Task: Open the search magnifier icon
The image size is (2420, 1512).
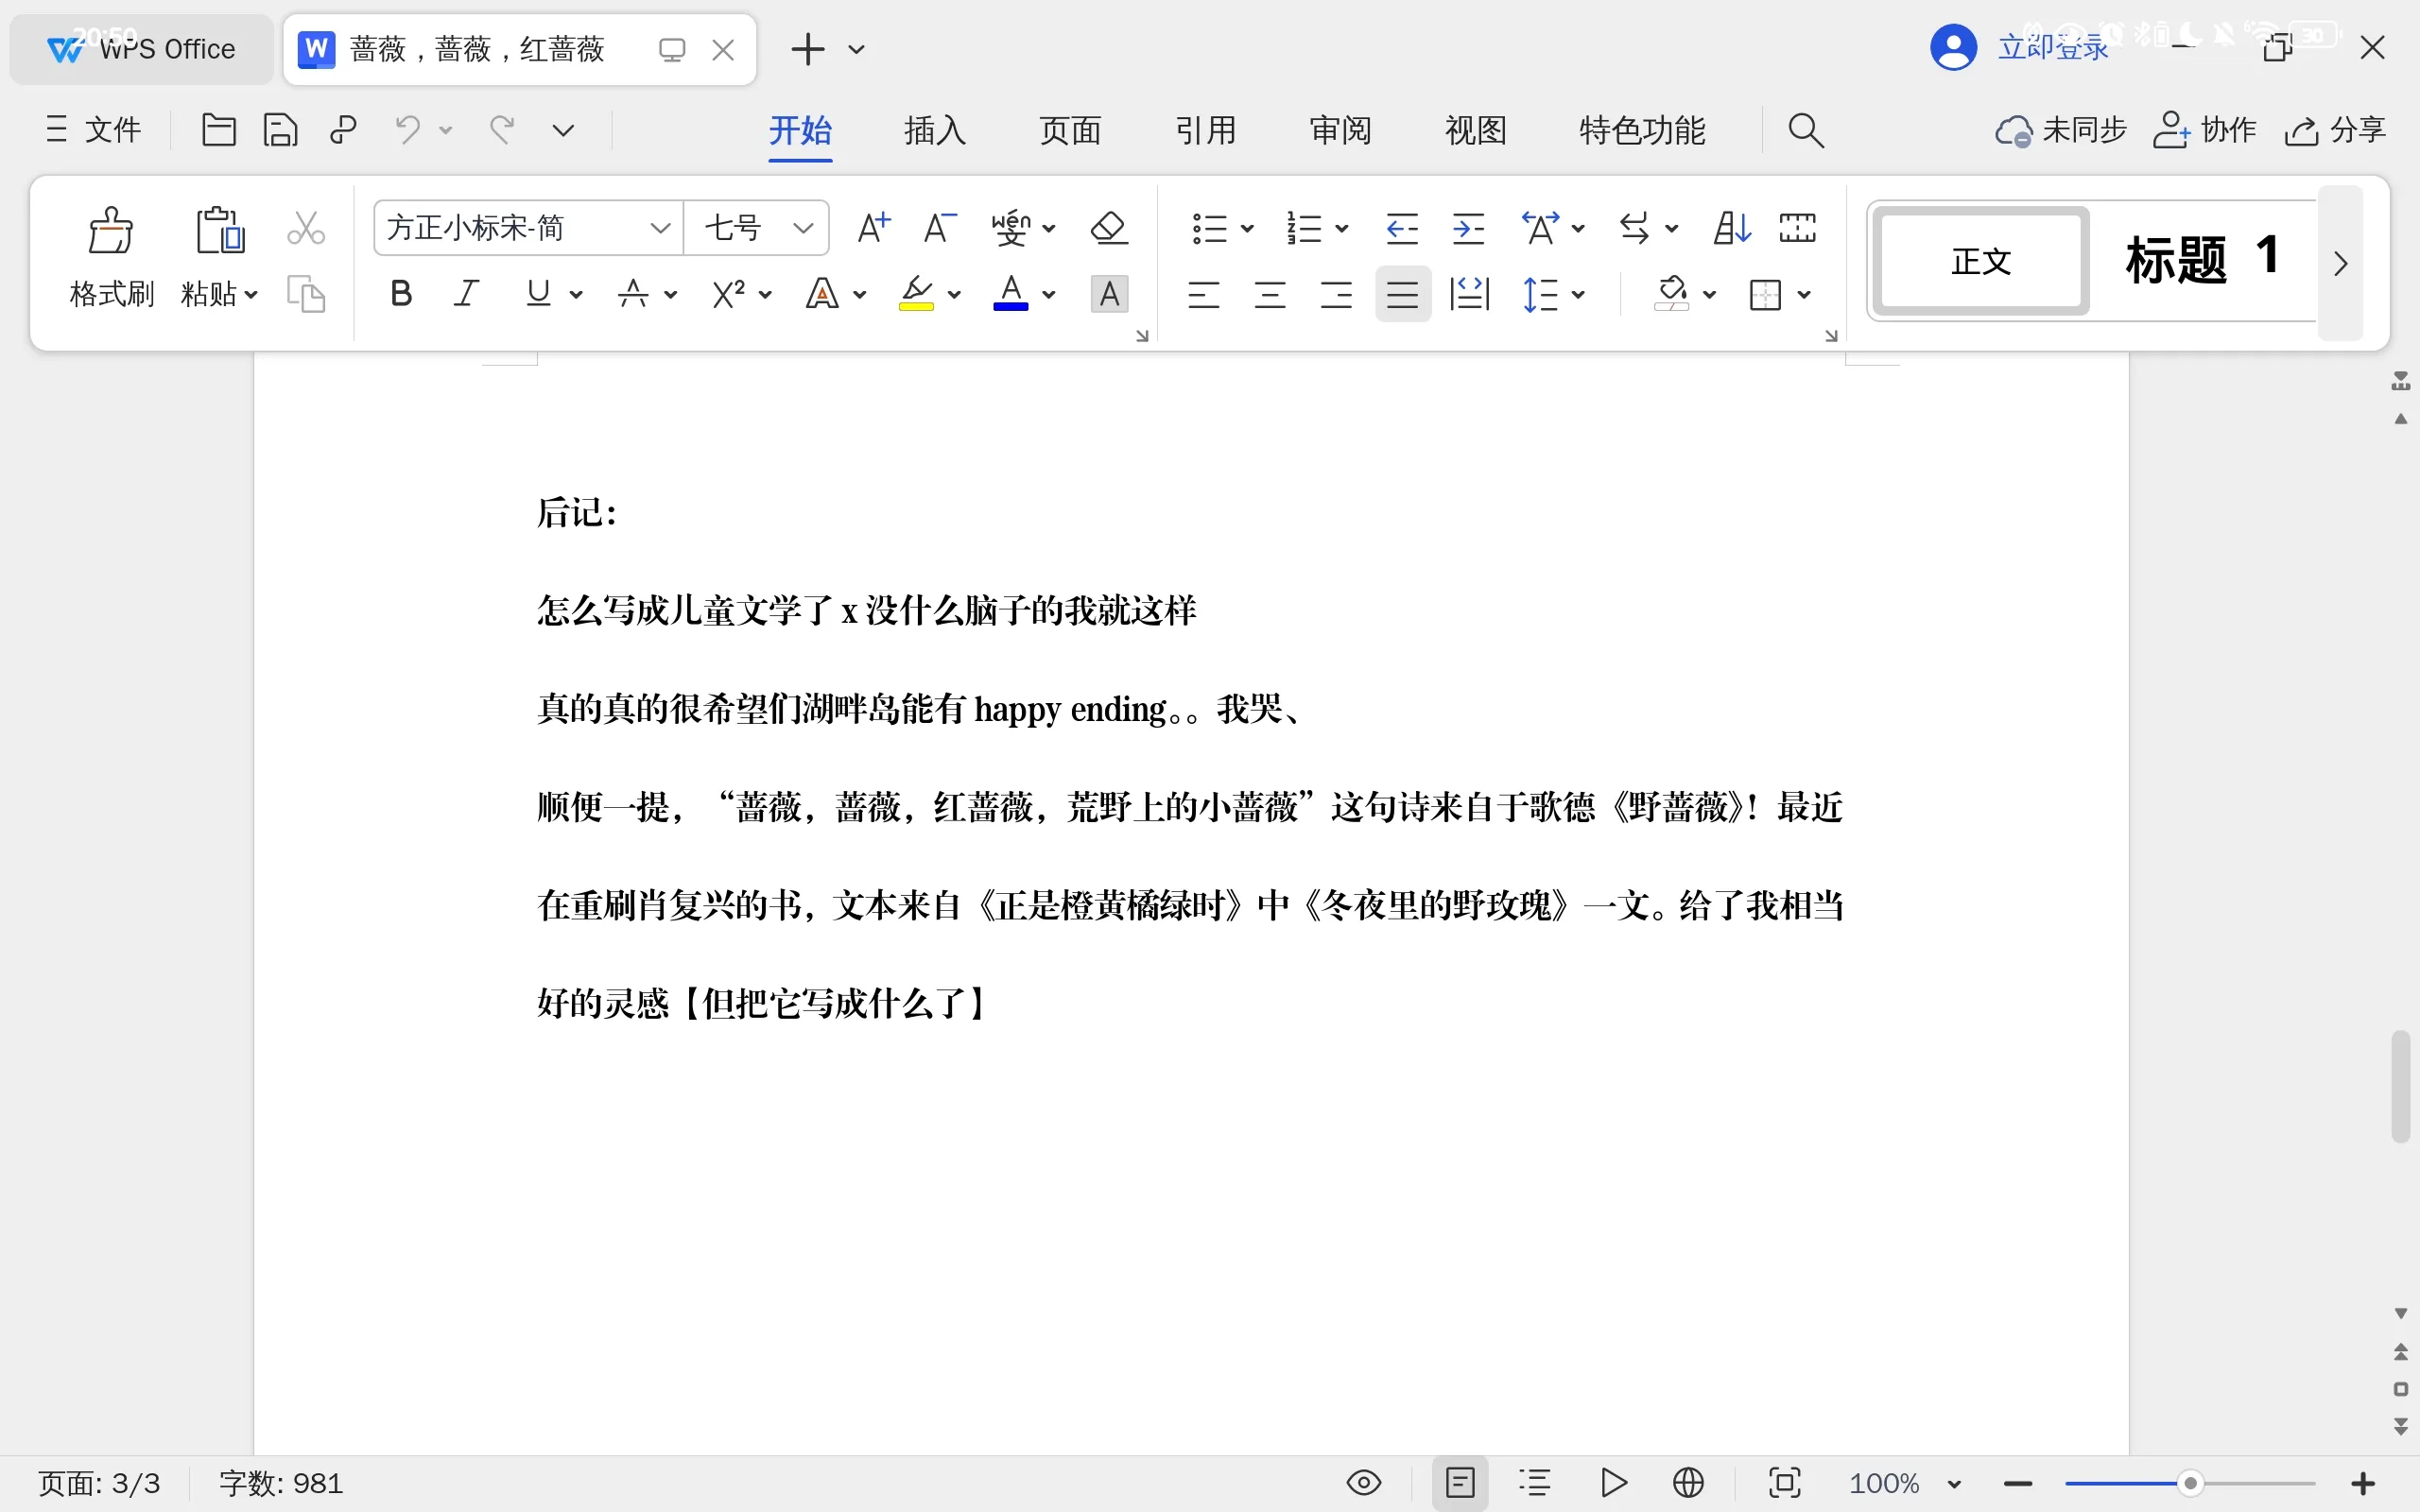Action: [x=1805, y=130]
